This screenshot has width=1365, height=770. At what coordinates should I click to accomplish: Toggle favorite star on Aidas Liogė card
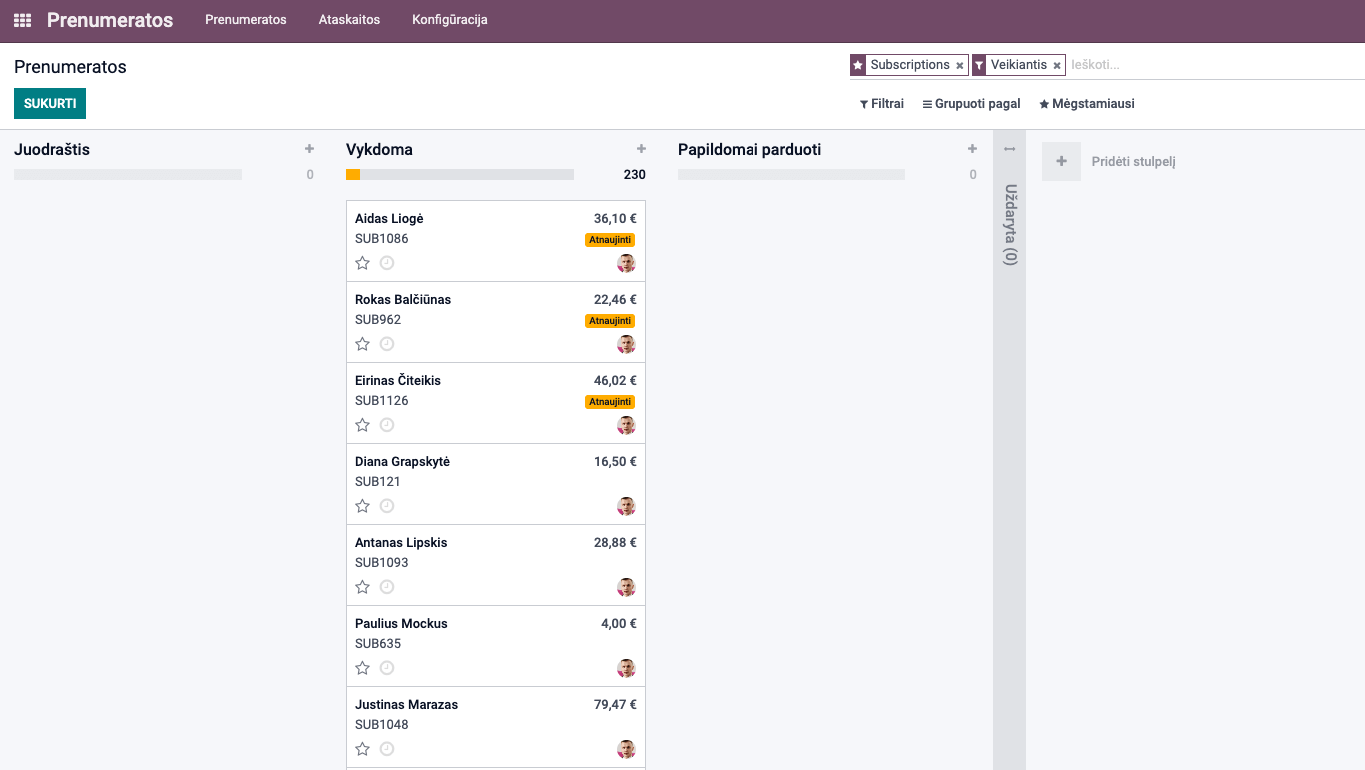(x=363, y=263)
